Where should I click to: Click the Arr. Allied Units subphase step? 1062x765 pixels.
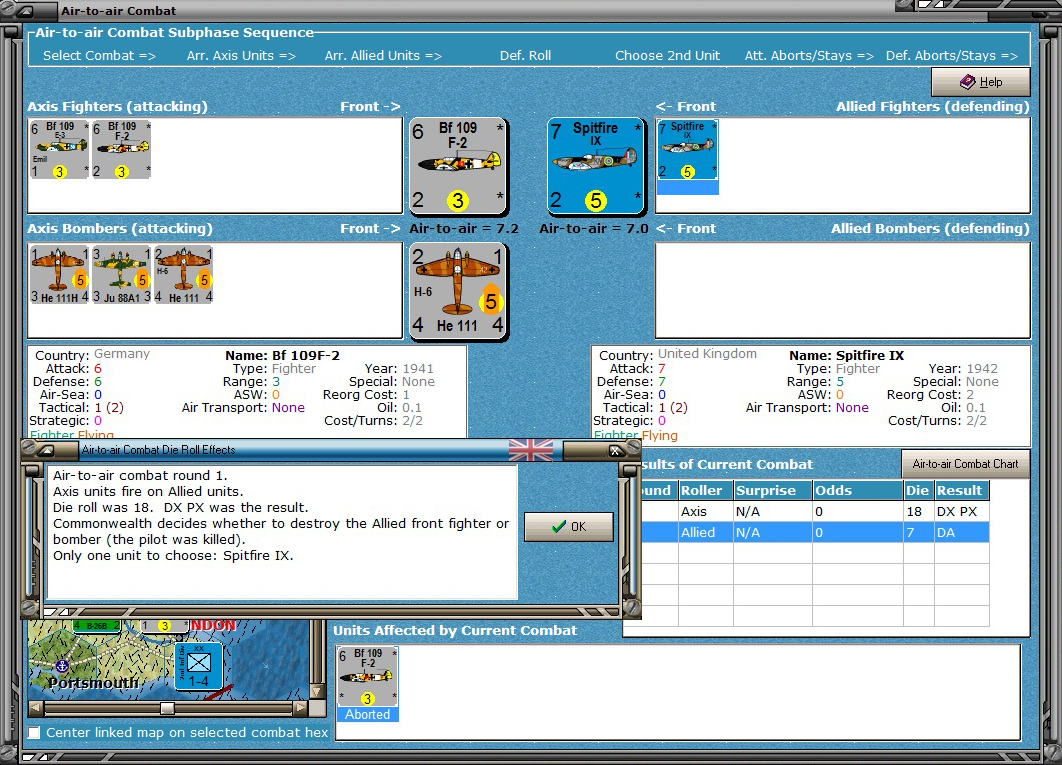tap(383, 56)
